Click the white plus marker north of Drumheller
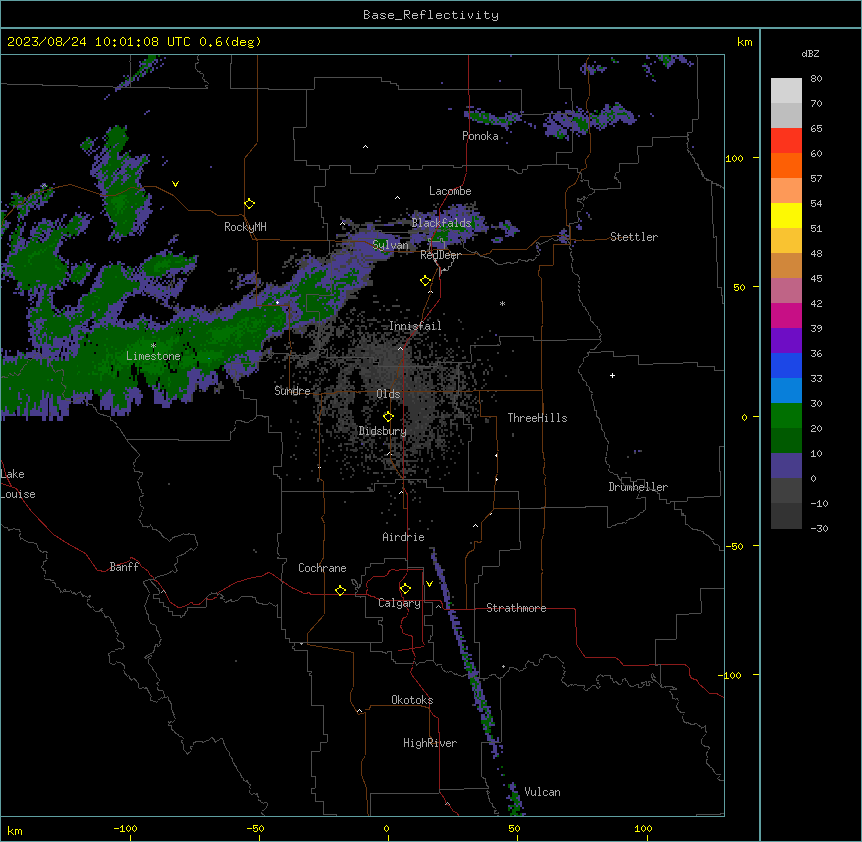Screen dimensions: 862x842 [612, 375]
